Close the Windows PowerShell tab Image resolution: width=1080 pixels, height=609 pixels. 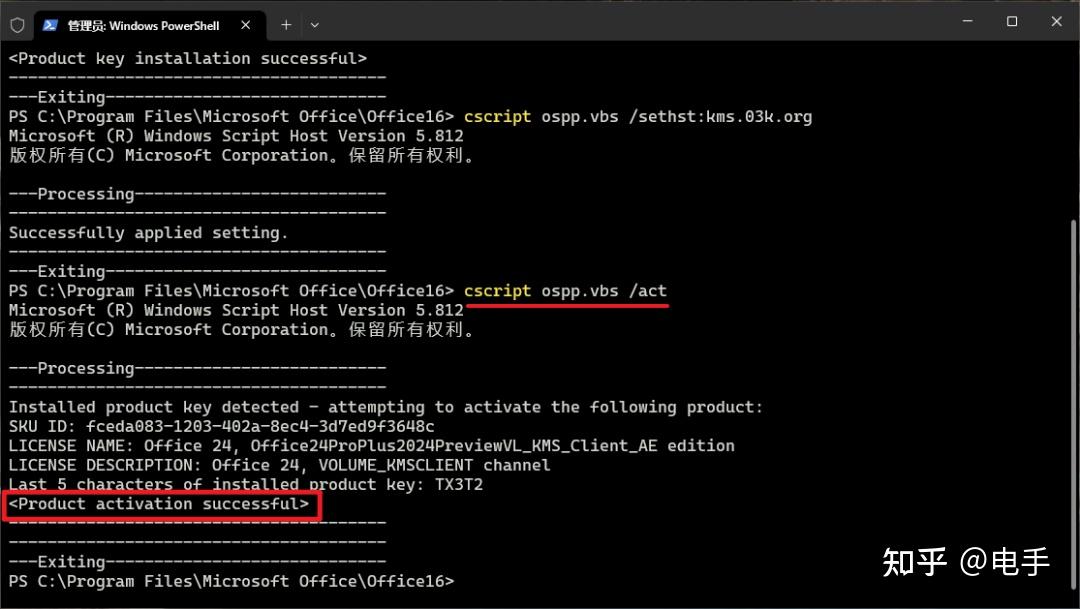pyautogui.click(x=244, y=25)
